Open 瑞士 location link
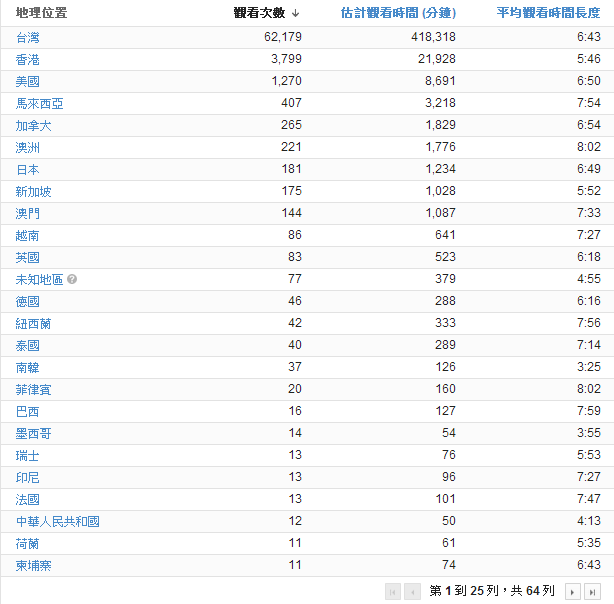The height and width of the screenshot is (604, 614). (x=27, y=455)
